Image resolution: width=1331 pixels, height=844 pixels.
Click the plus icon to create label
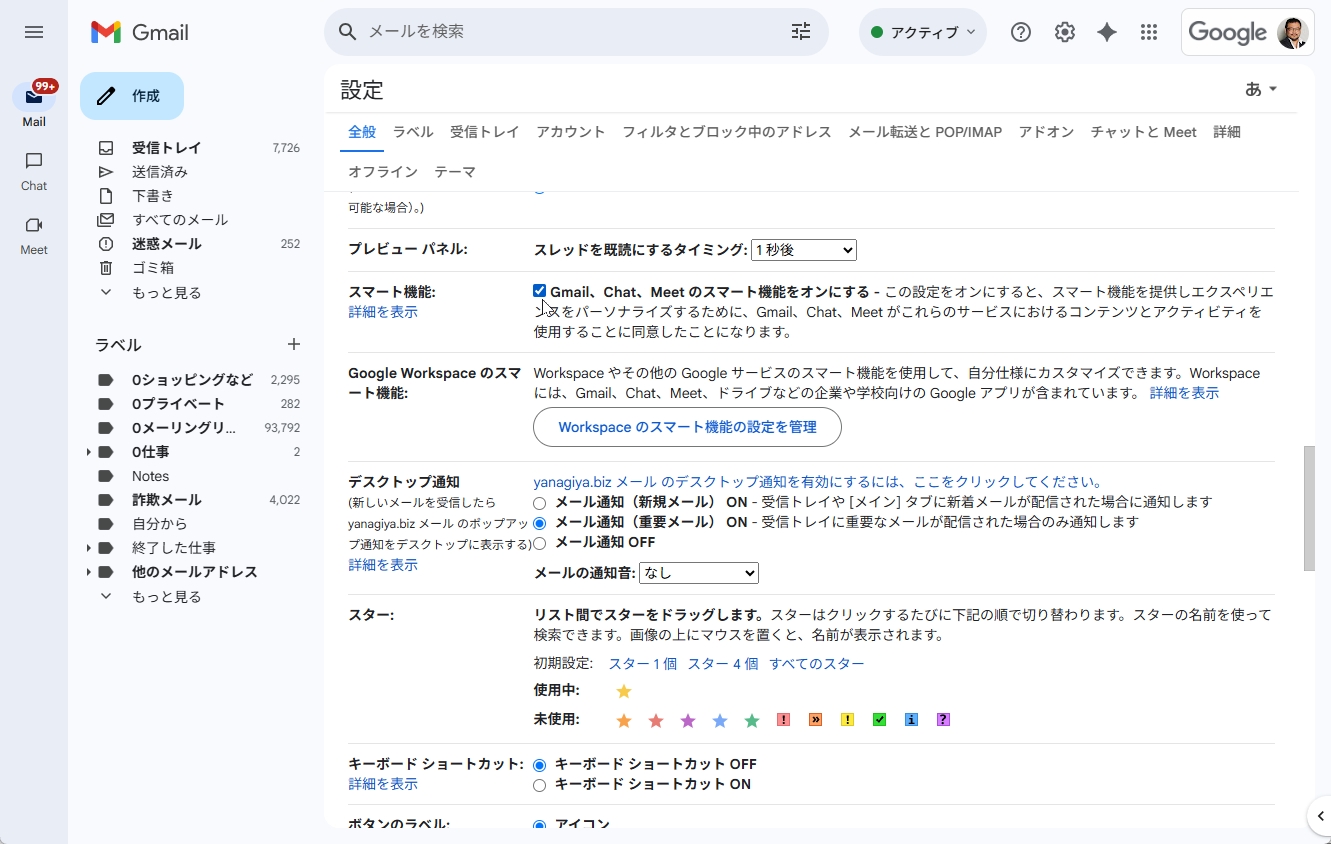click(x=294, y=344)
